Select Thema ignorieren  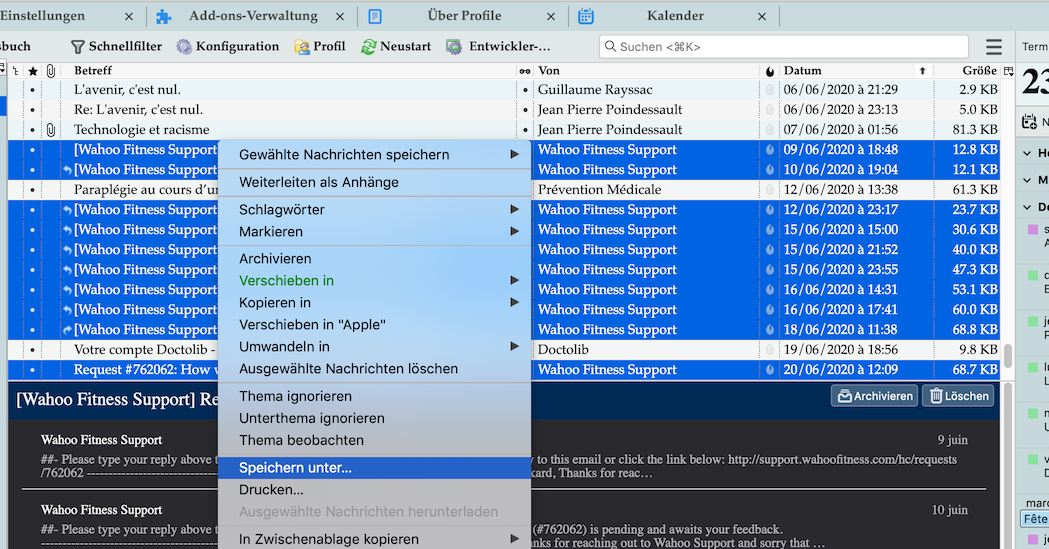coord(375,397)
